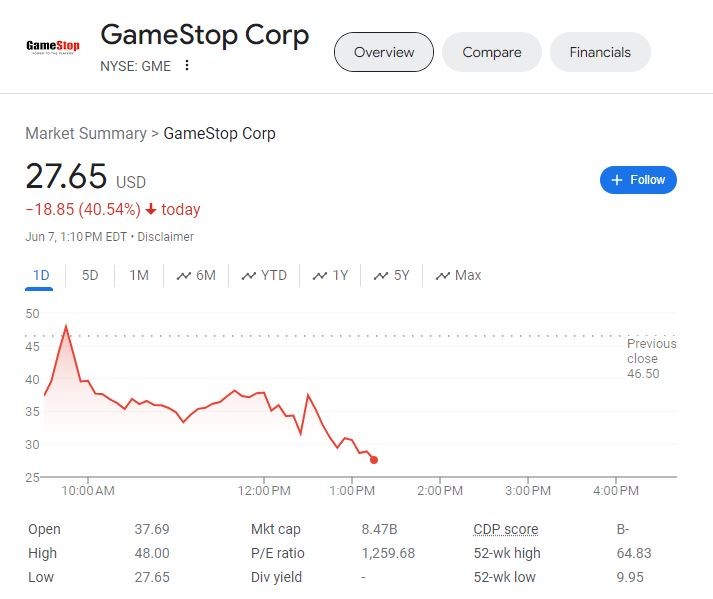Click the plus icon on Follow button

point(617,180)
